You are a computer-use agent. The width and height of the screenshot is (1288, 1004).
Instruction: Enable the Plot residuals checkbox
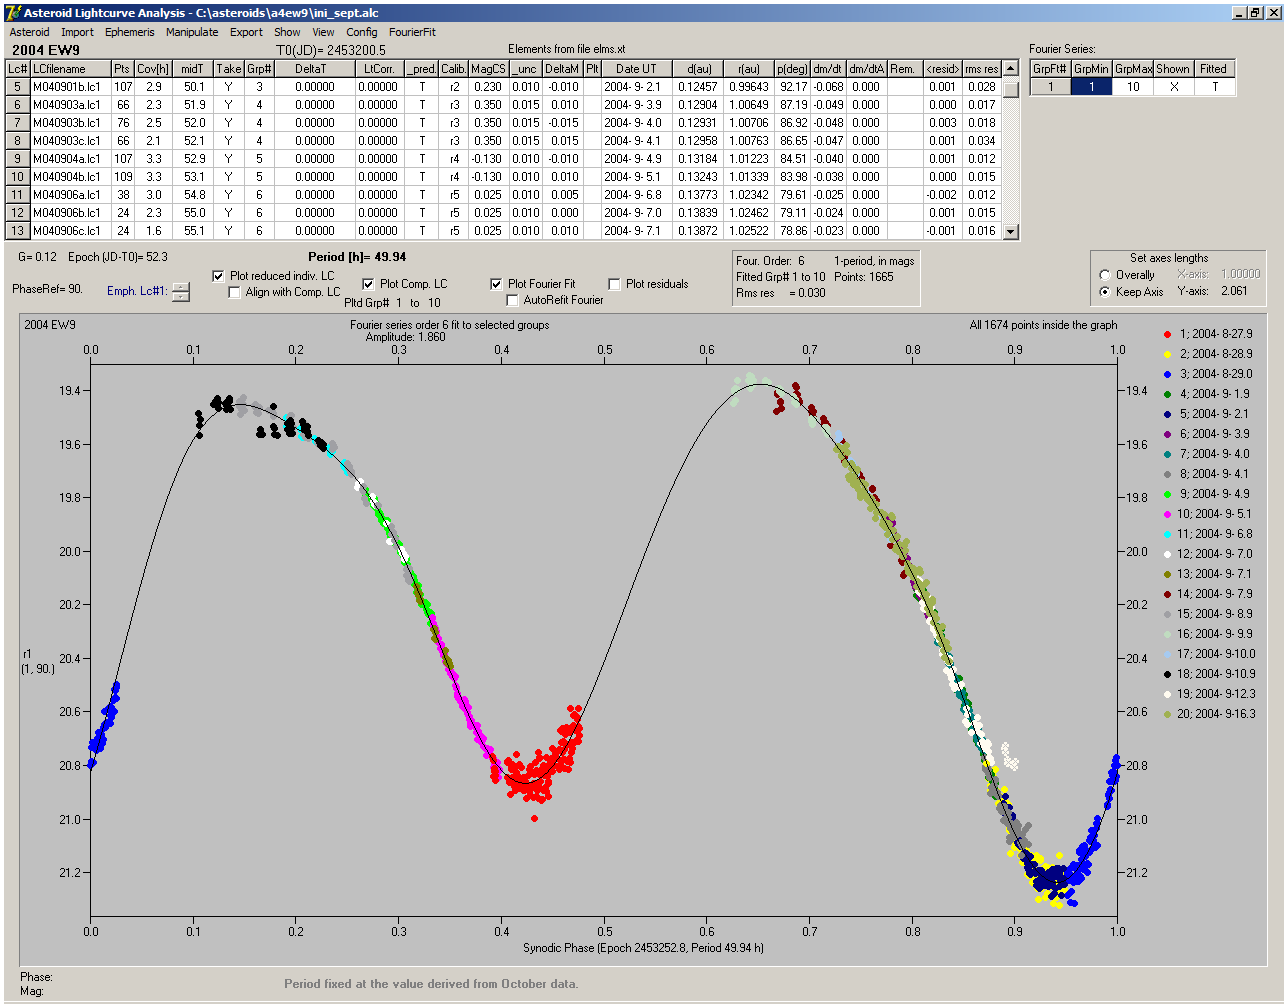point(614,284)
